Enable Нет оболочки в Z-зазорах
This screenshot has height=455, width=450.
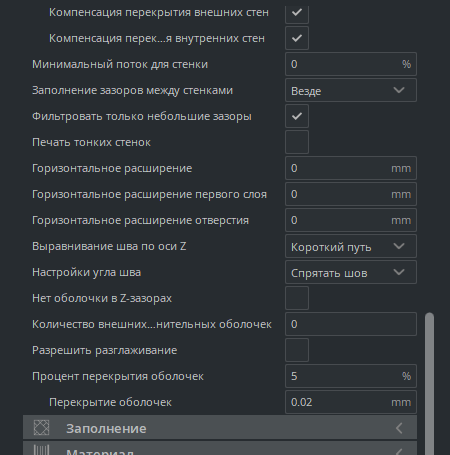pyautogui.click(x=297, y=298)
